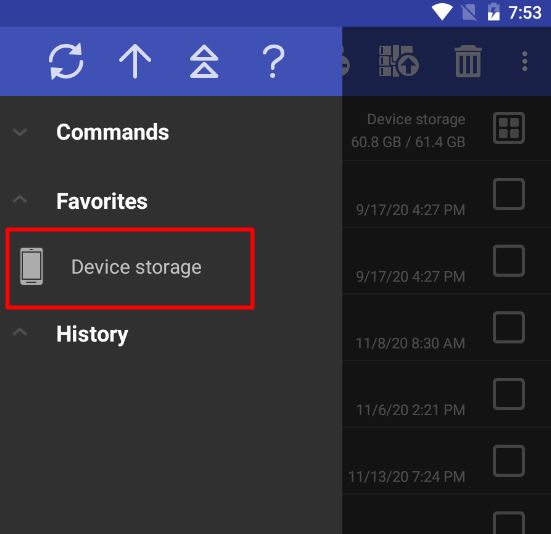Tap the double triangle collapse-all icon
This screenshot has height=534, width=551.
pyautogui.click(x=204, y=61)
